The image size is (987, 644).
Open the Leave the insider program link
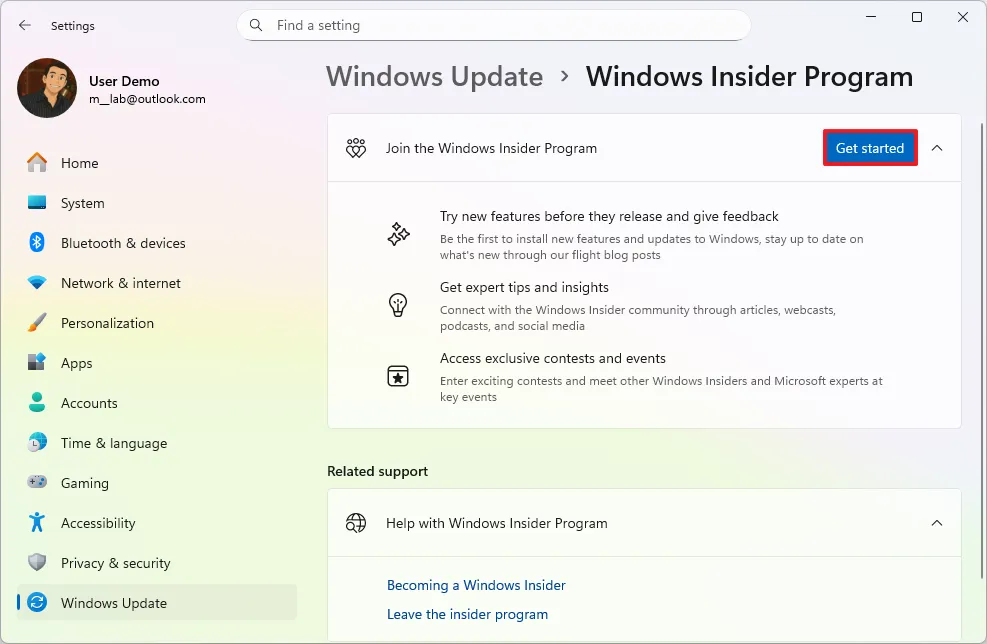click(x=467, y=614)
